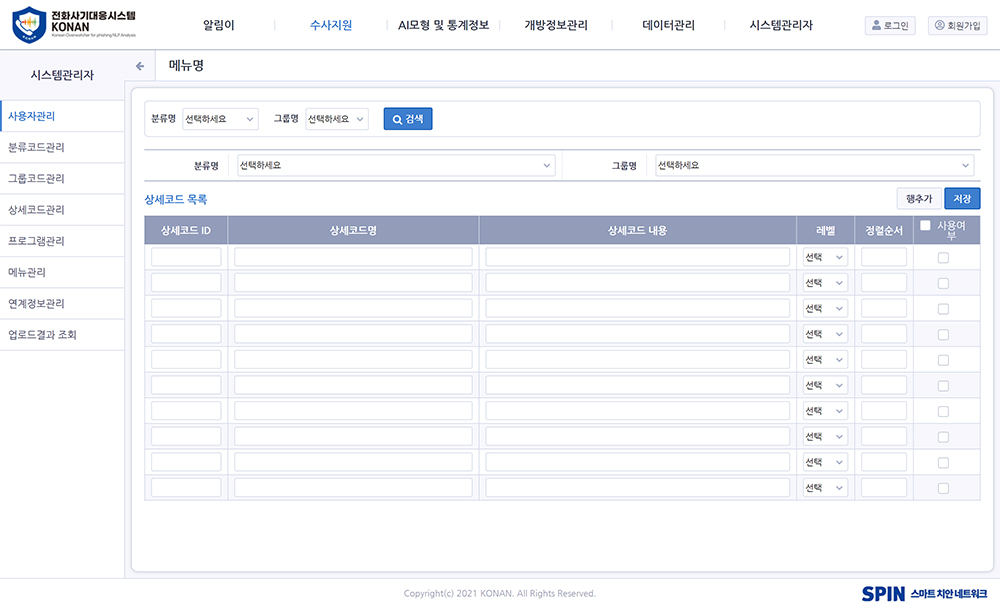This screenshot has width=1000, height=605.
Task: Expand the first row 레벨 선택 dropdown
Action: [x=825, y=258]
